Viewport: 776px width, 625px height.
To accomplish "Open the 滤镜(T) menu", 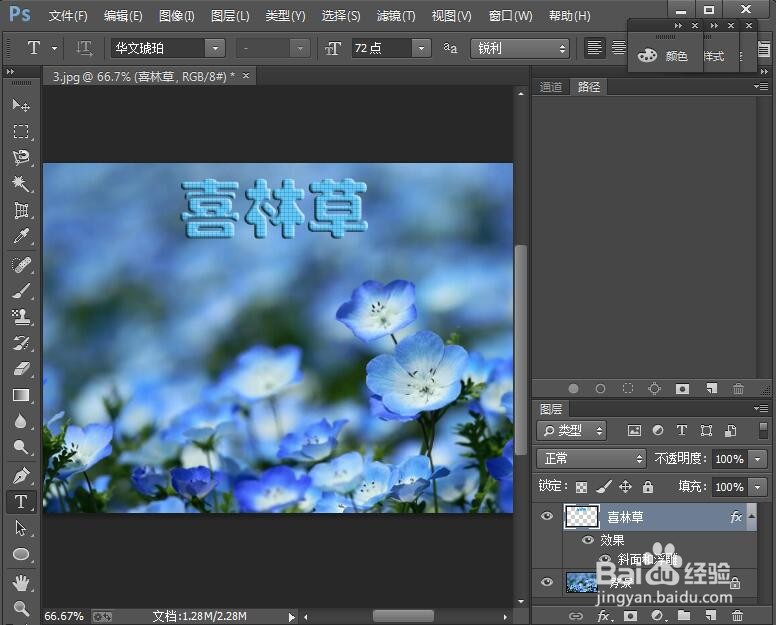I will click(396, 16).
